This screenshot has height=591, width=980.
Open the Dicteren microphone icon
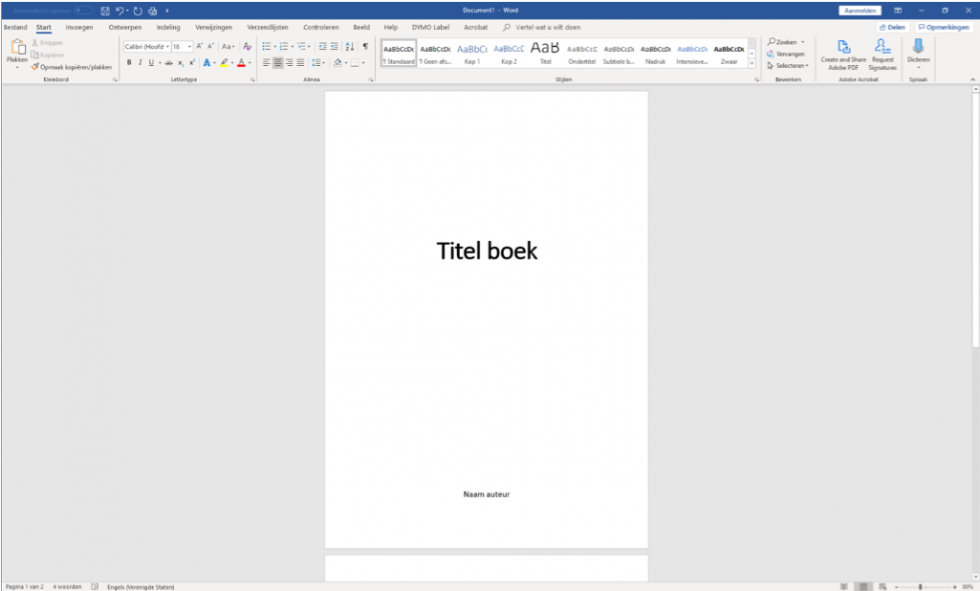pyautogui.click(x=917, y=48)
